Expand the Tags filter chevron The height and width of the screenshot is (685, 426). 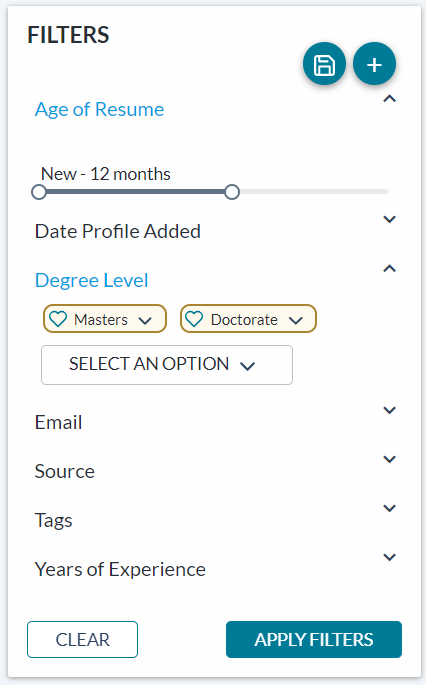tap(389, 508)
